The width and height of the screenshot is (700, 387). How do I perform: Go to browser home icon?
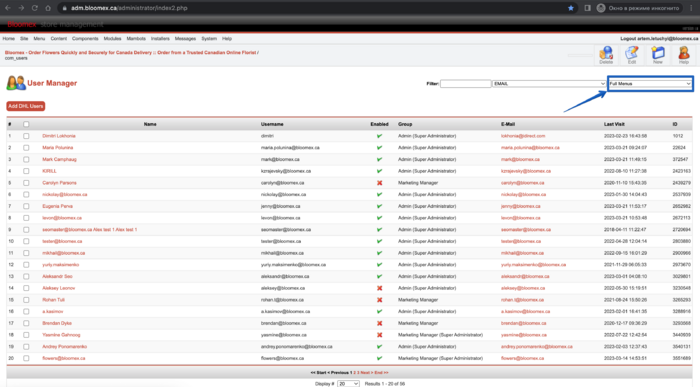(x=48, y=8)
